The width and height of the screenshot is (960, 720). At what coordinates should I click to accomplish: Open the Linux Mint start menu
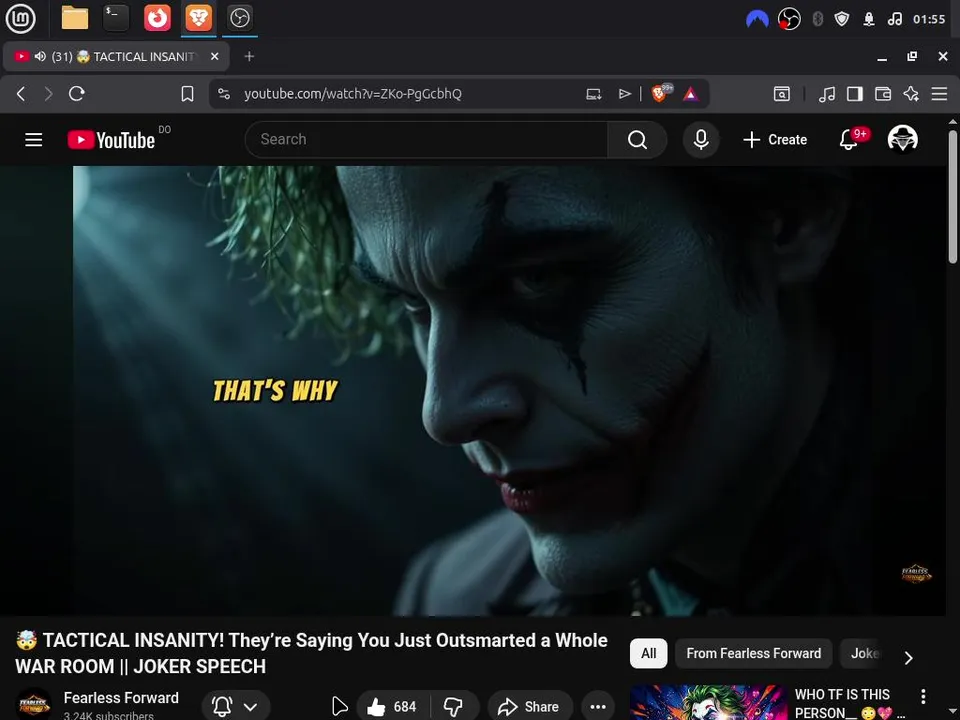tap(20, 18)
